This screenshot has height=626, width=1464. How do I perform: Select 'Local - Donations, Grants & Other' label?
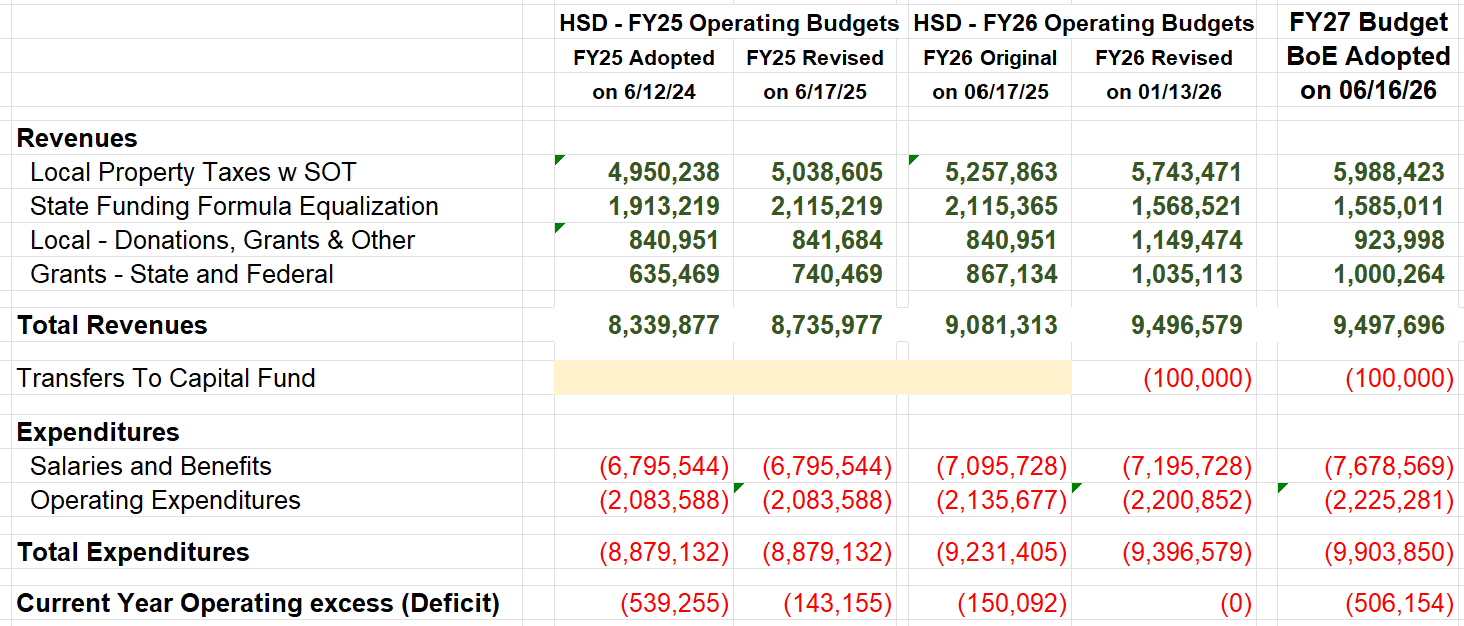[x=222, y=240]
